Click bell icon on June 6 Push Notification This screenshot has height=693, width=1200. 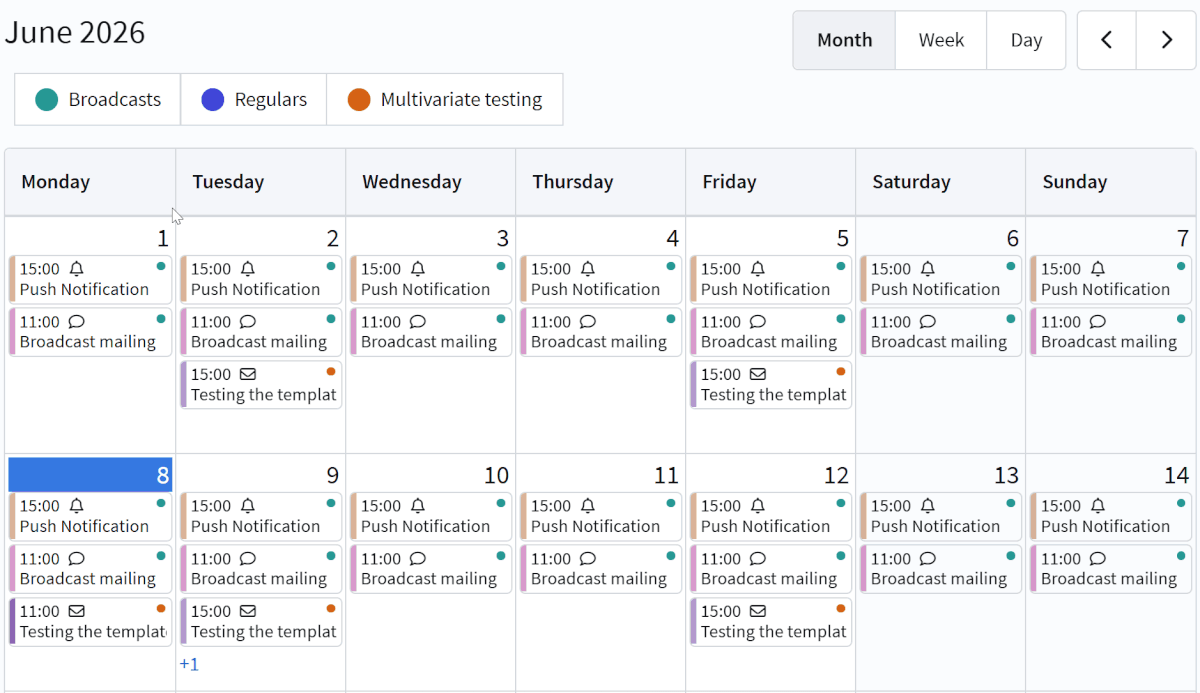928,269
